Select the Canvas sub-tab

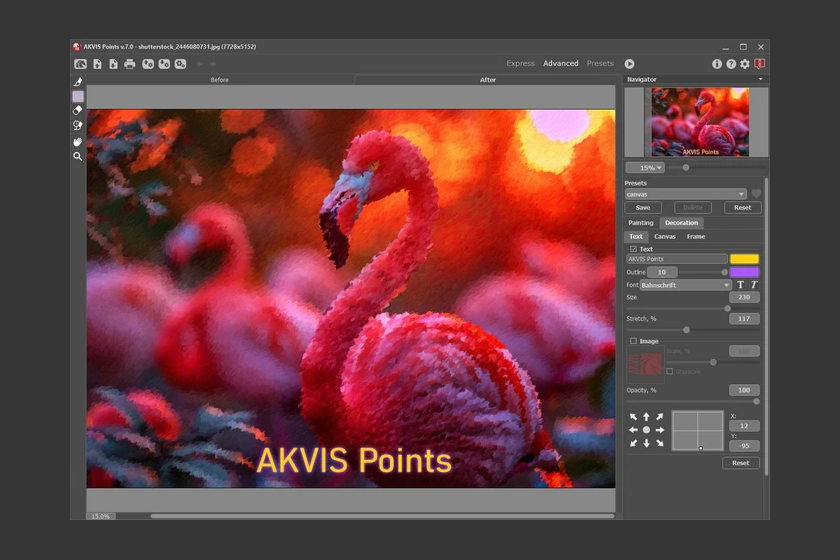pos(665,236)
